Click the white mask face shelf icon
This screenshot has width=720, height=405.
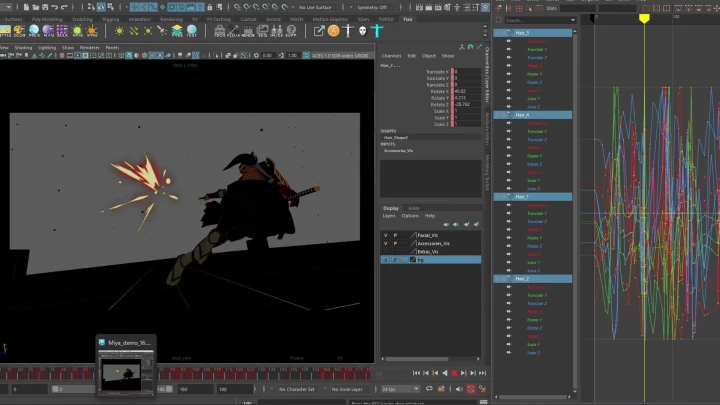(362, 31)
